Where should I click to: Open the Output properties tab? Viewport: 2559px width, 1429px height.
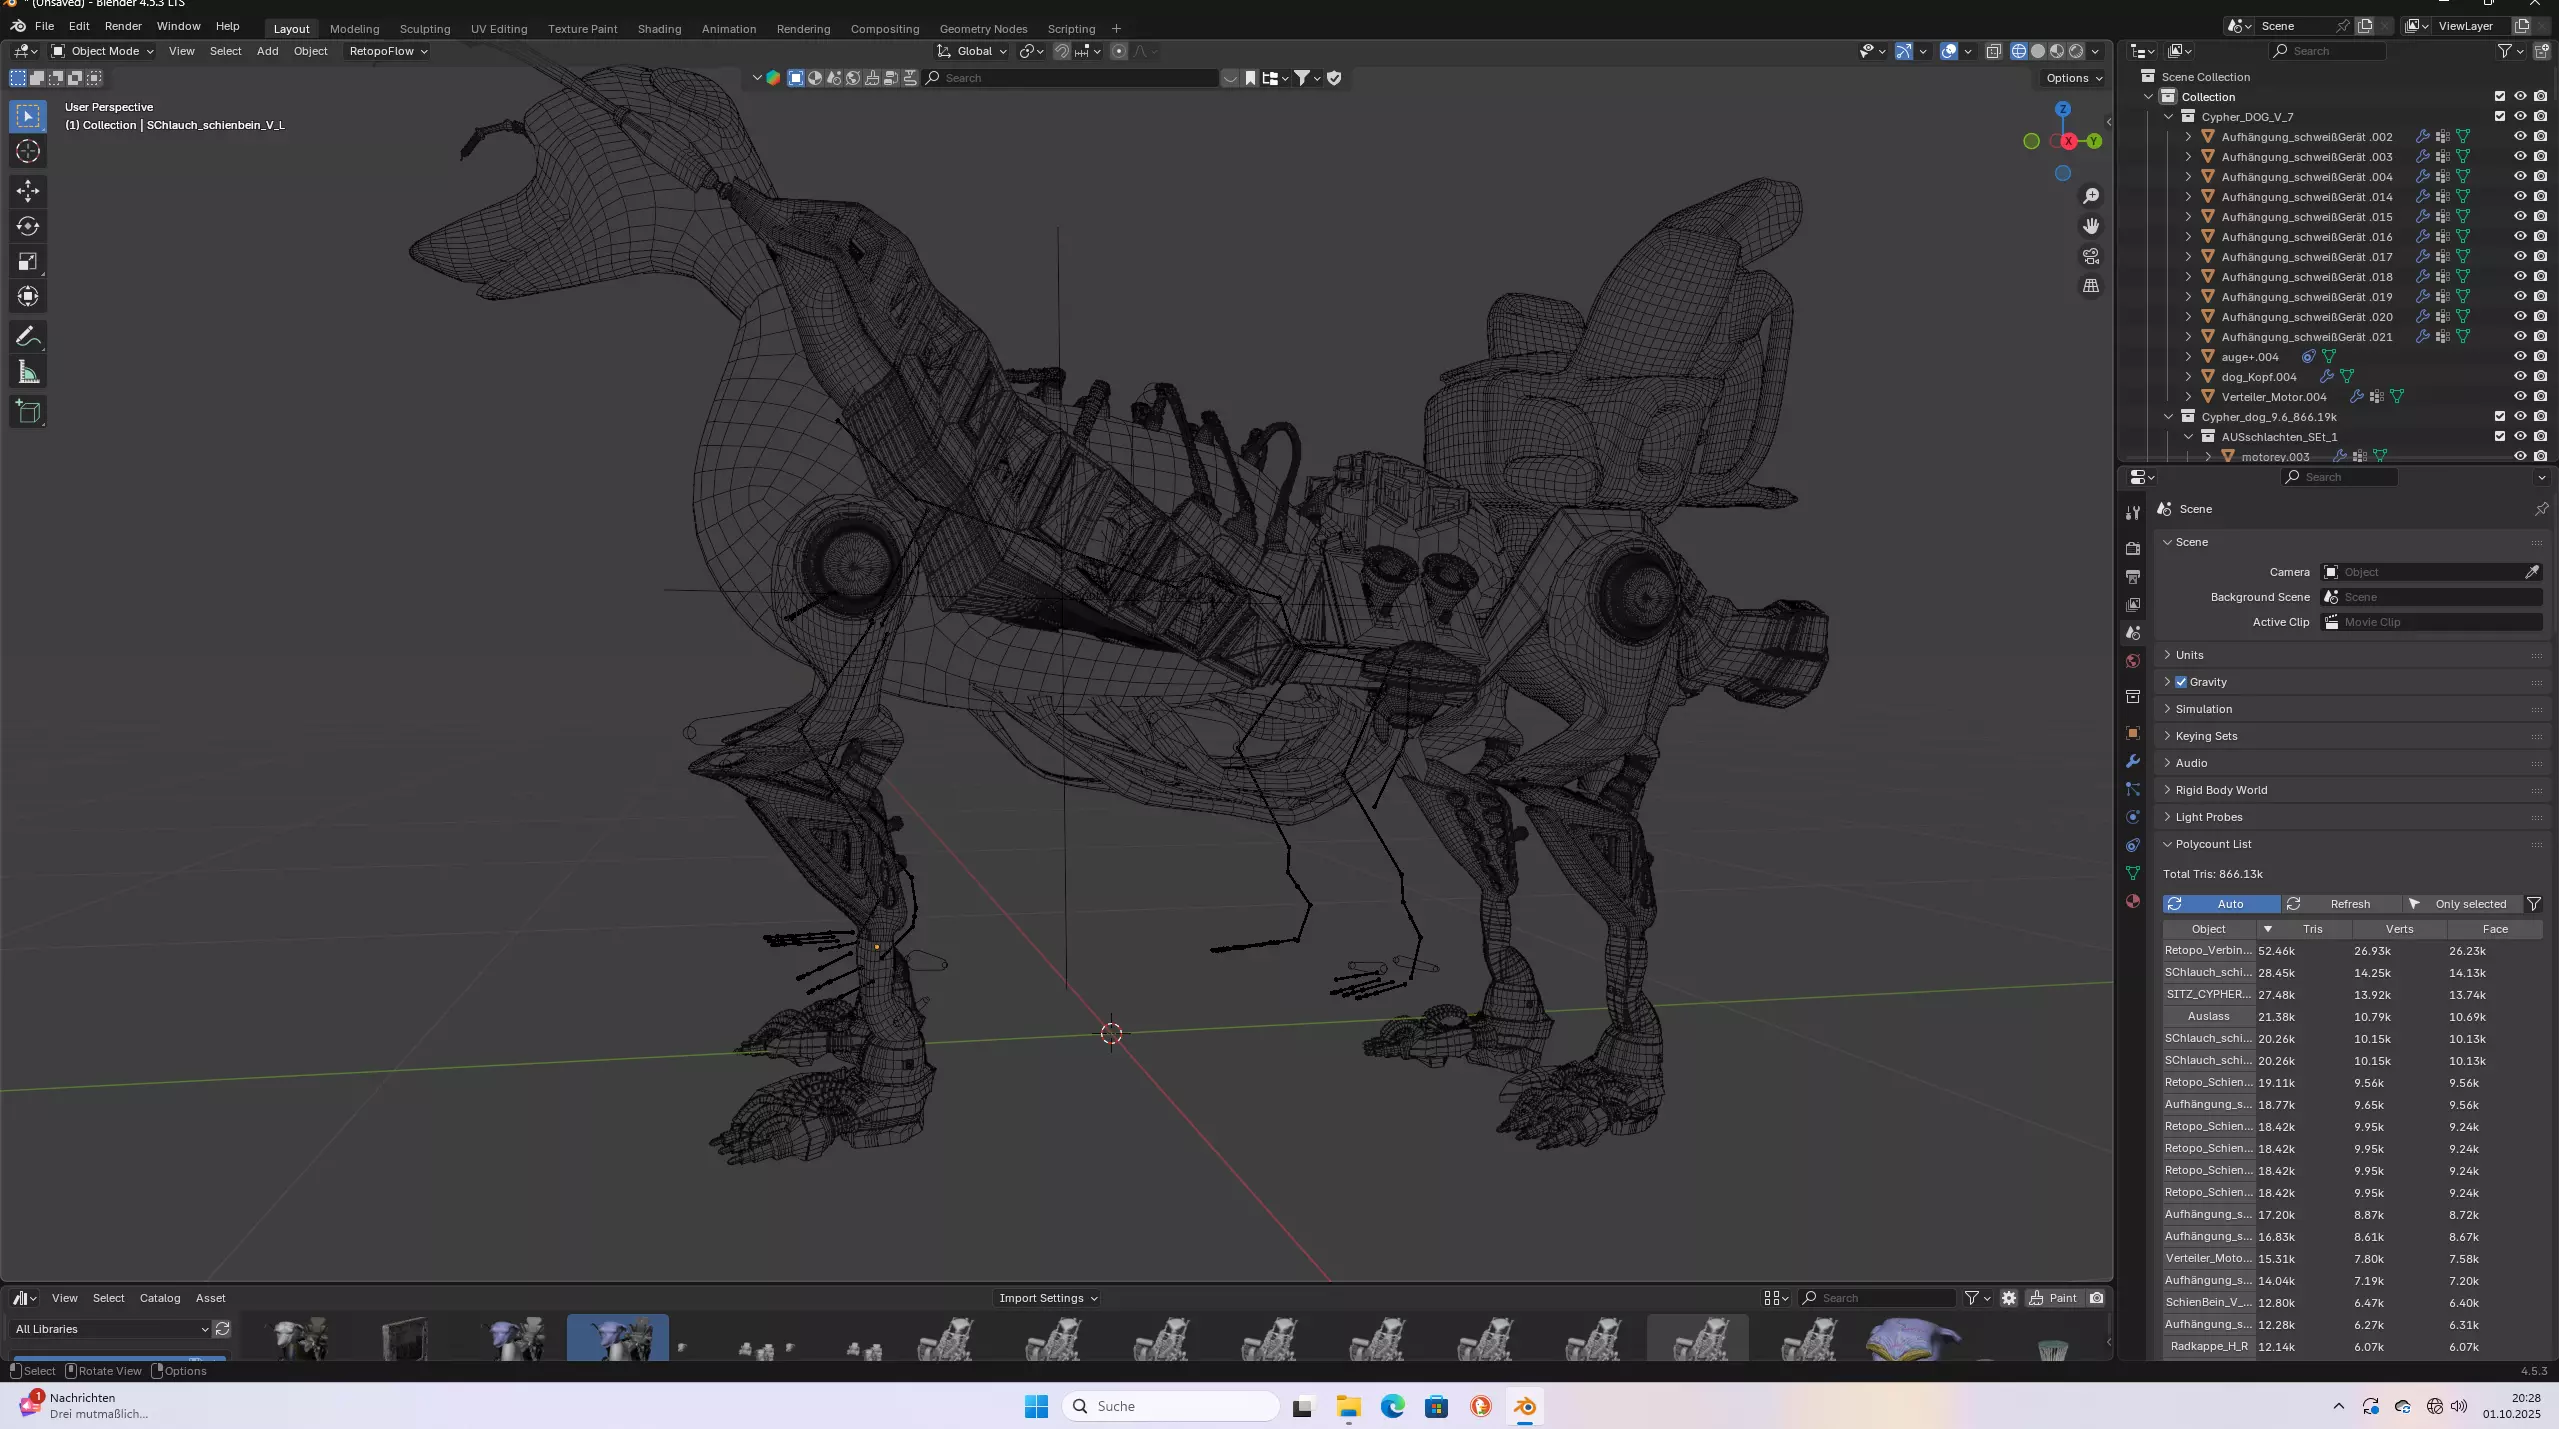2133,577
